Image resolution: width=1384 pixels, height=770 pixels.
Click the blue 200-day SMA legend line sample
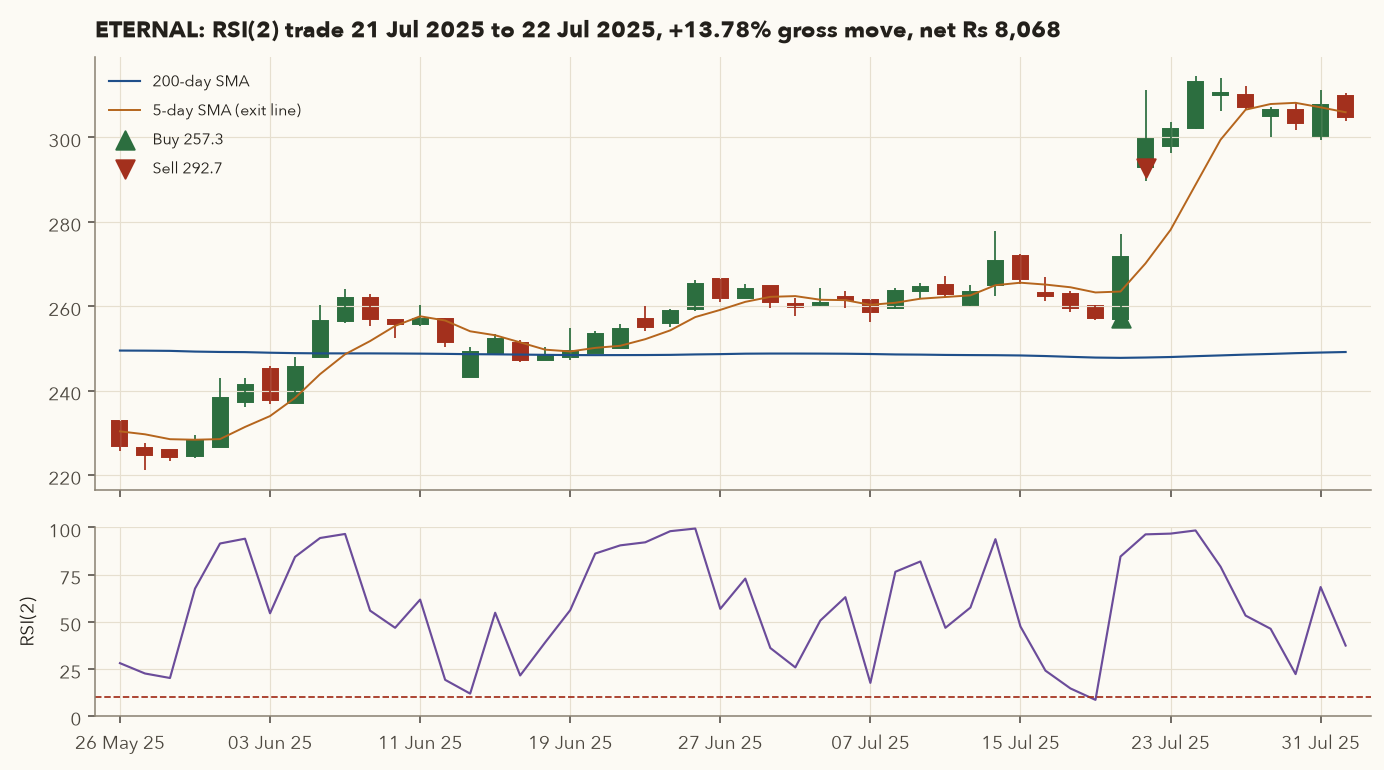(x=125, y=81)
